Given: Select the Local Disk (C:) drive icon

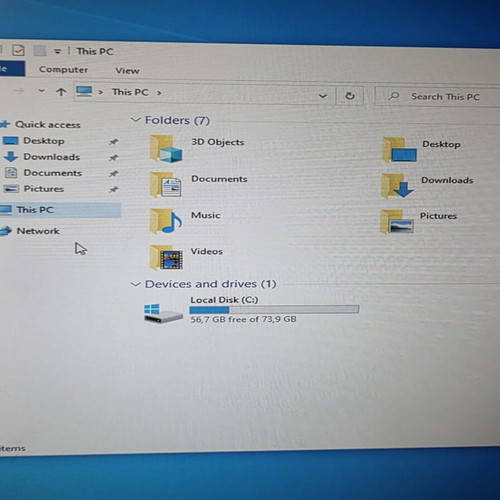Looking at the screenshot, I should point(163,313).
